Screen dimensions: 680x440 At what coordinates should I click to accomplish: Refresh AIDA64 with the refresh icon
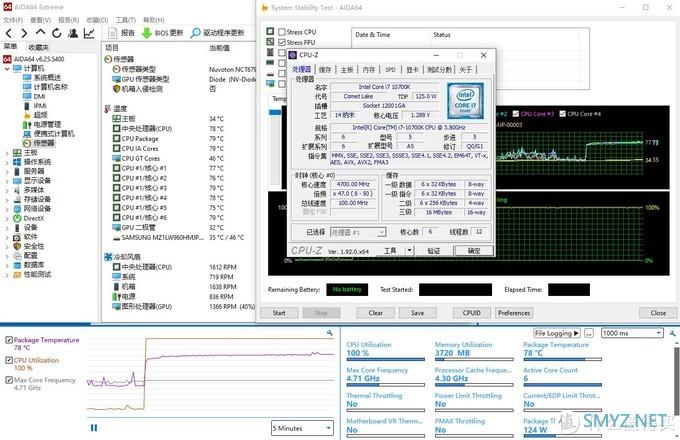tap(56, 33)
